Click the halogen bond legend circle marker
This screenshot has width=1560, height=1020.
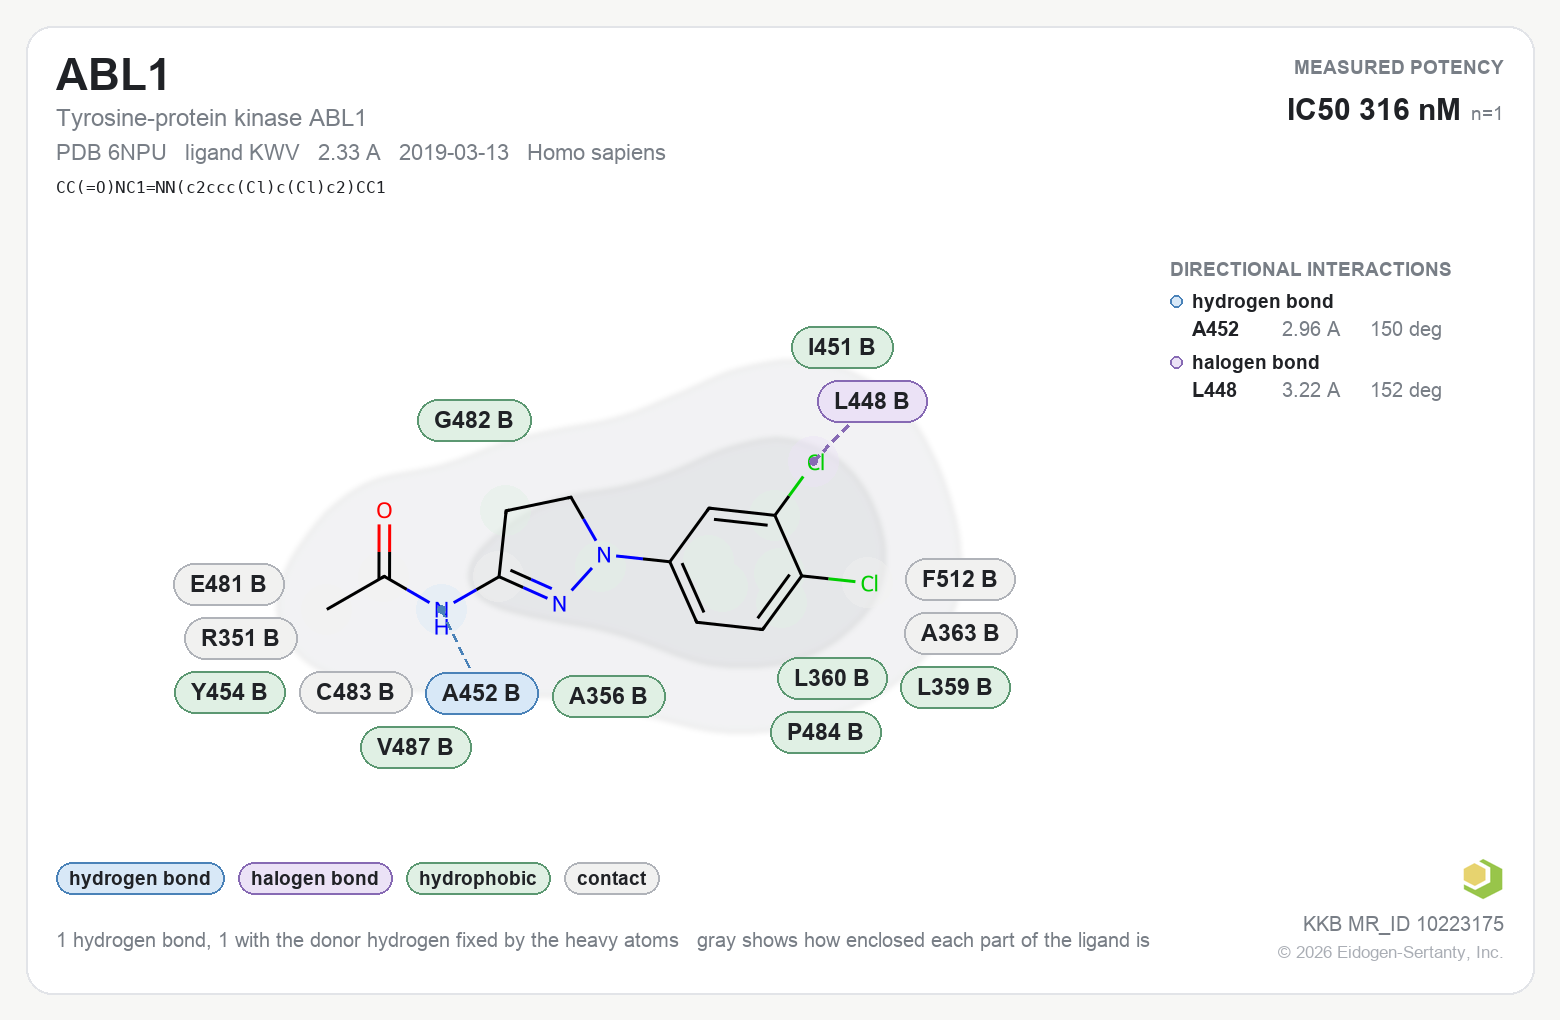click(1177, 363)
